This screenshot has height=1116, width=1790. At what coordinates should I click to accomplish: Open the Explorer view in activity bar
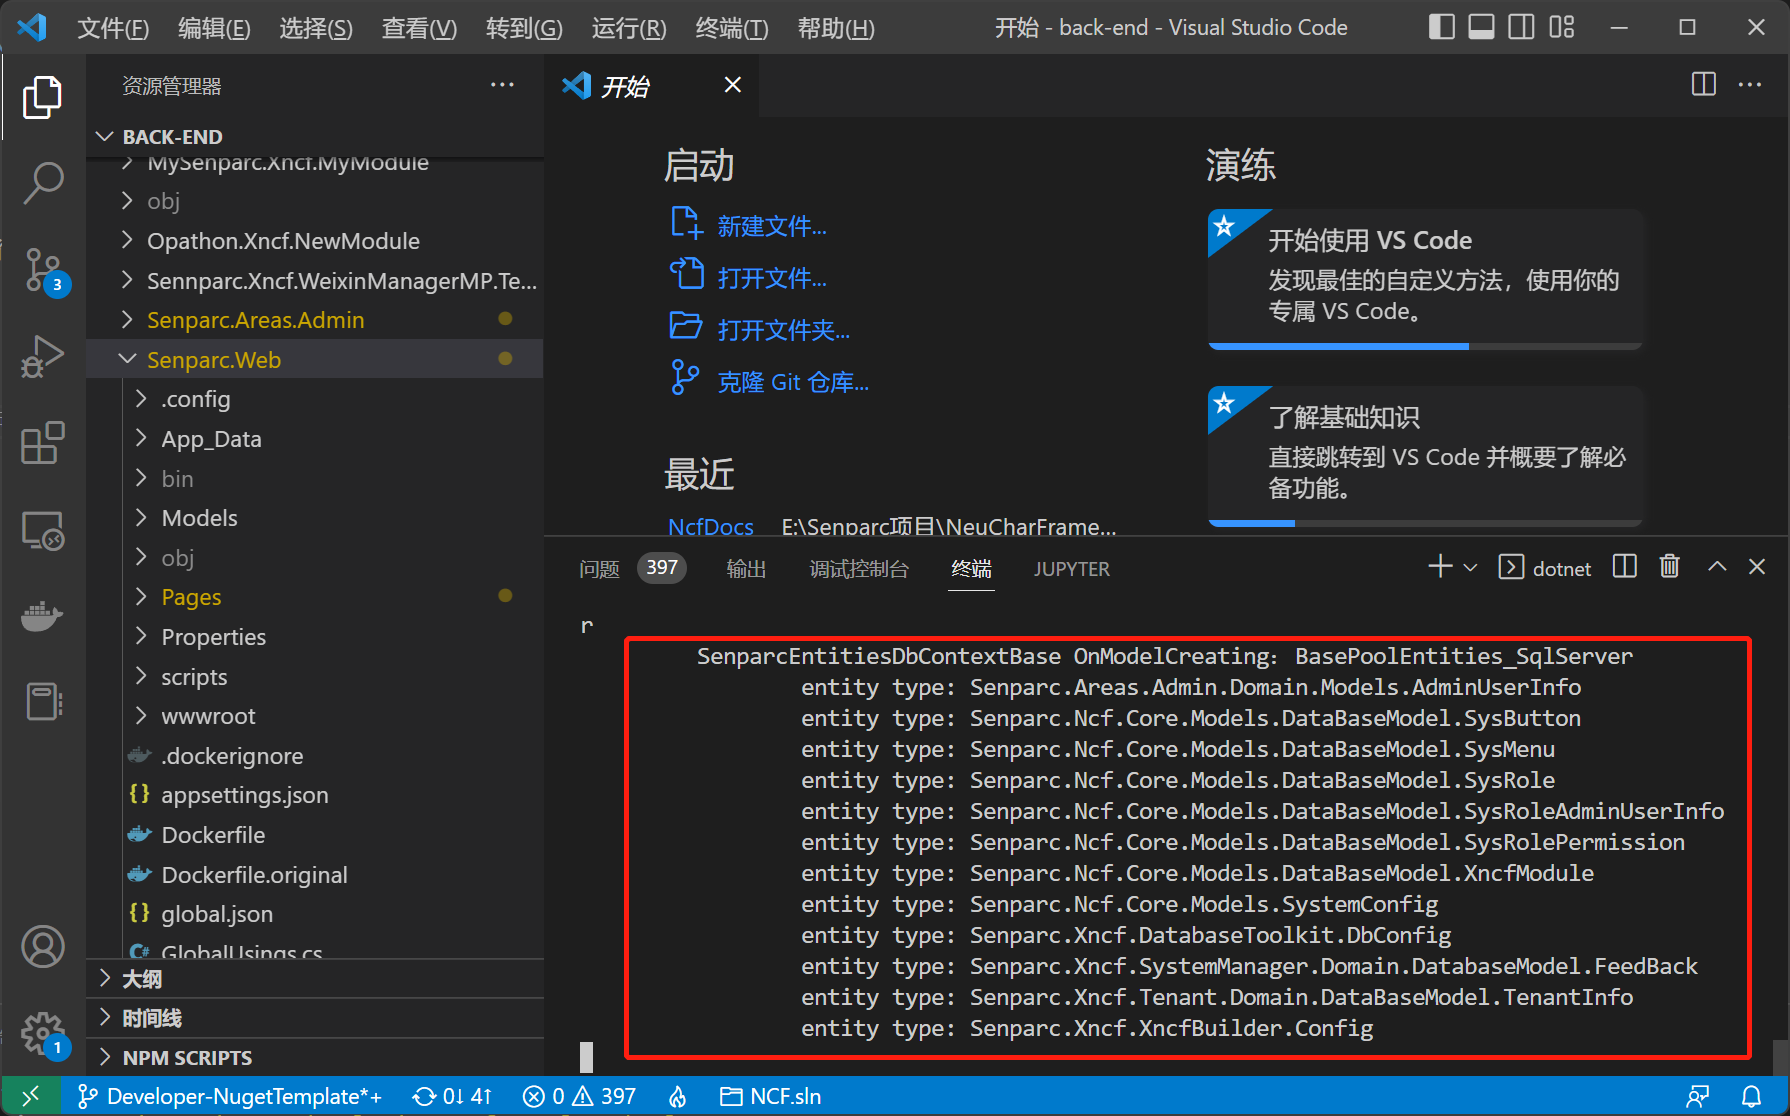click(x=42, y=97)
